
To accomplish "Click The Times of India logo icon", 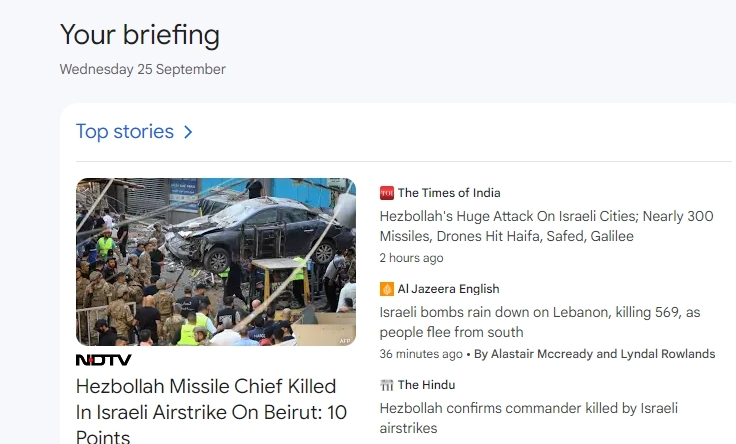I will 387,193.
